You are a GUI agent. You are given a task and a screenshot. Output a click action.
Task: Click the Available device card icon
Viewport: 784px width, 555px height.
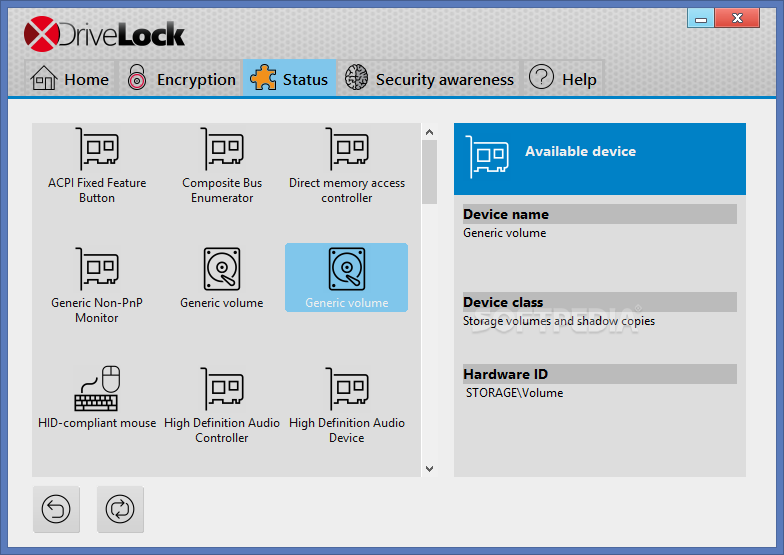tap(487, 156)
